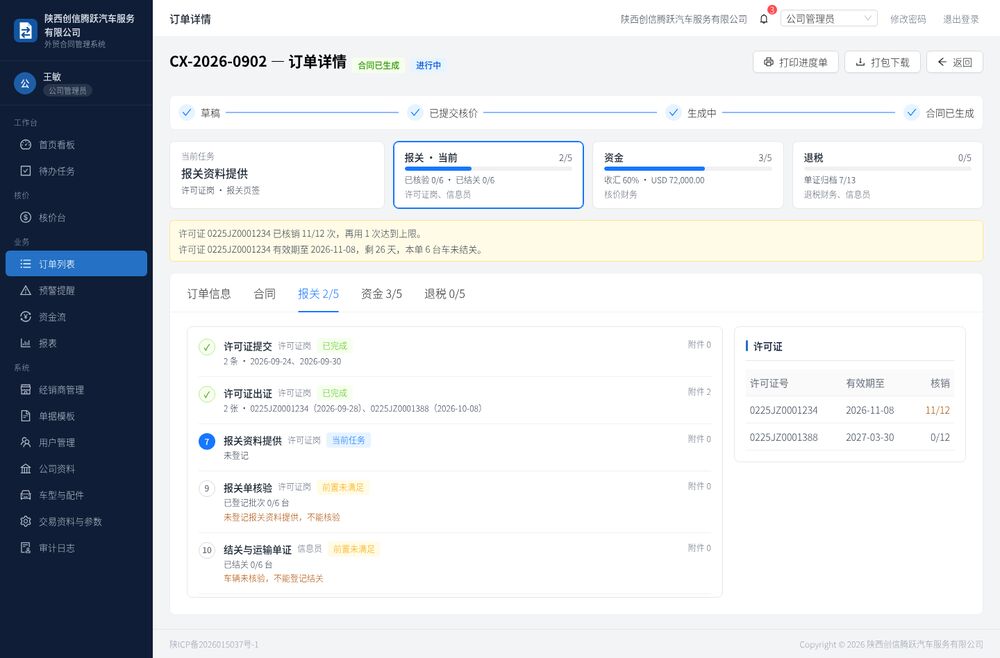Click the 审计日志 log icon
1000x658 pixels.
[x=26, y=548]
